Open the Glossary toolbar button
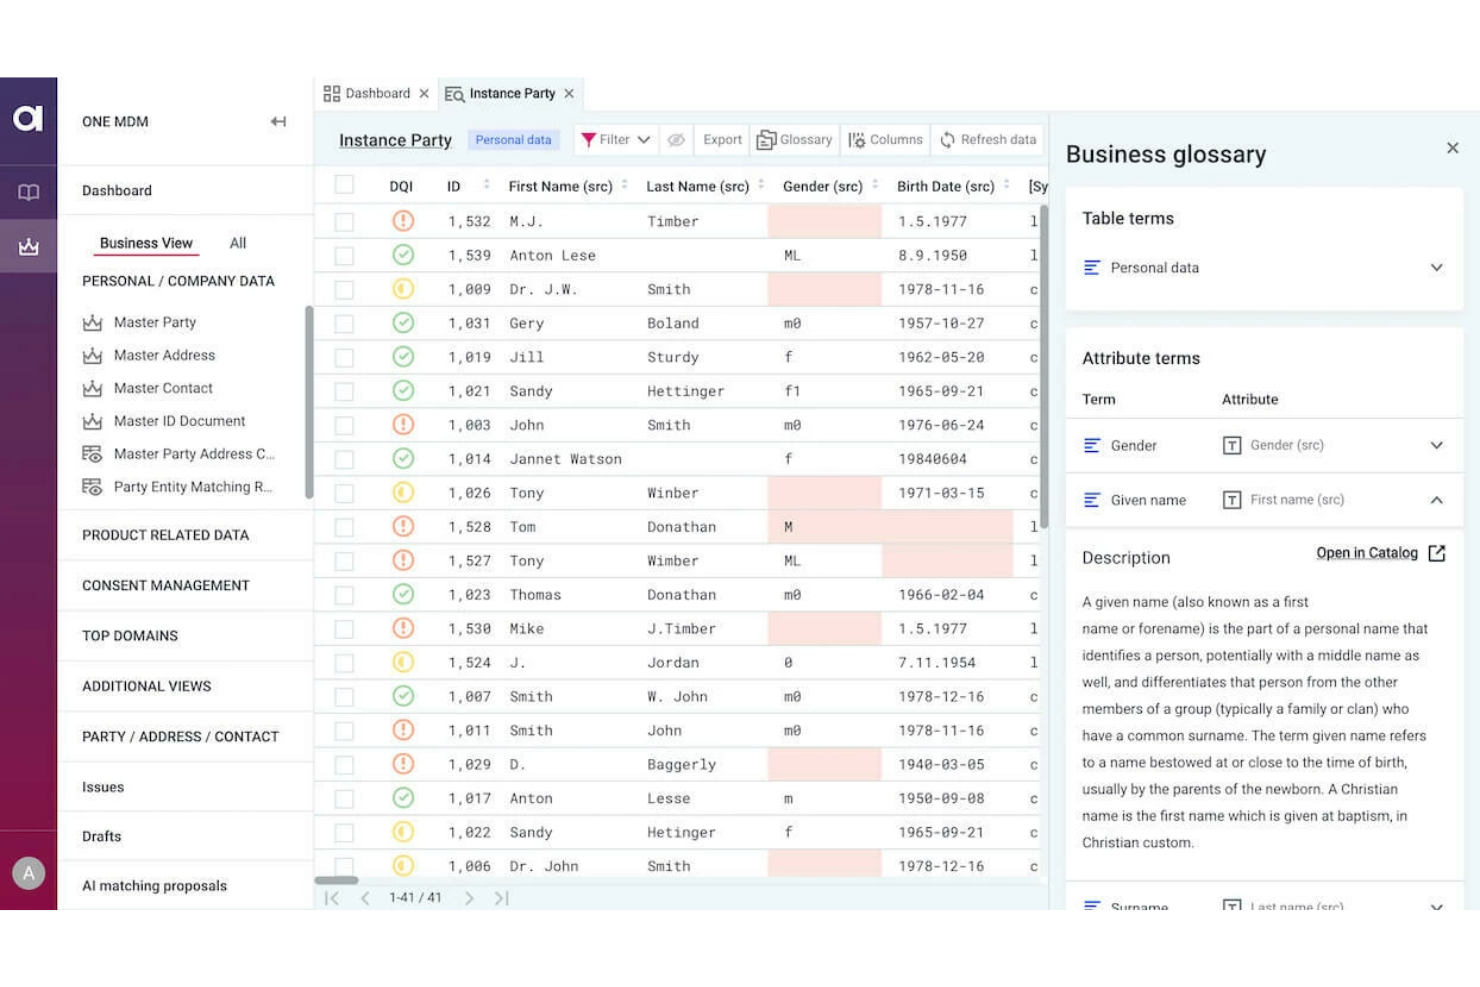 coord(795,140)
